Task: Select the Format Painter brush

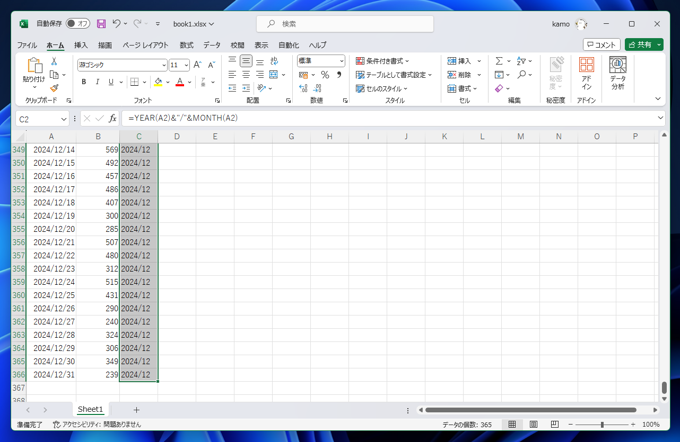Action: click(x=54, y=88)
